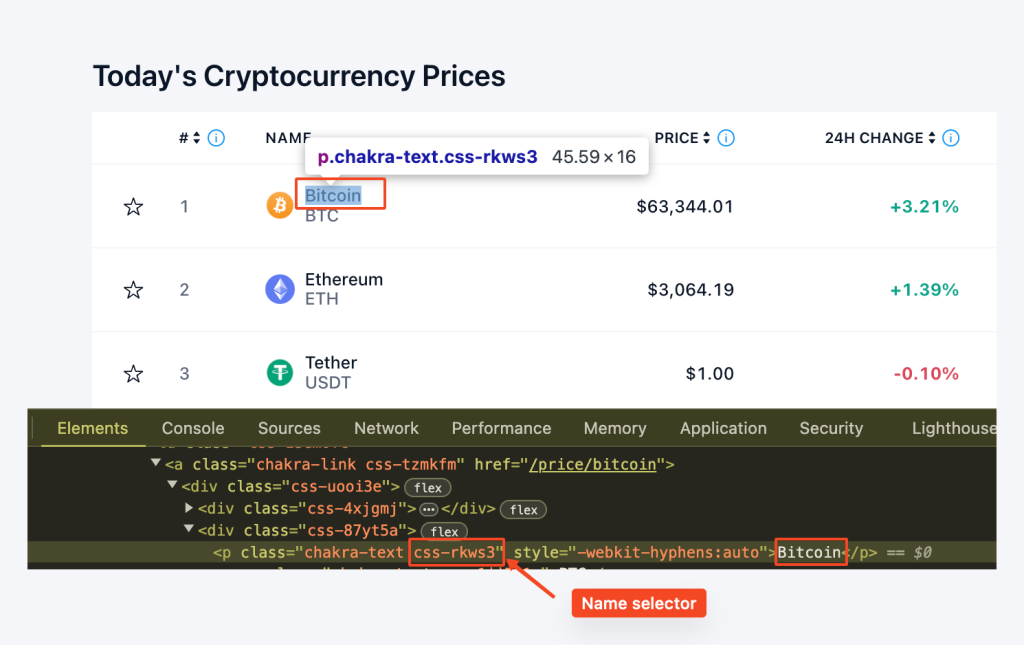Click the ellipsis badge in css-4xjgmj div
This screenshot has height=645, width=1024.
[428, 509]
